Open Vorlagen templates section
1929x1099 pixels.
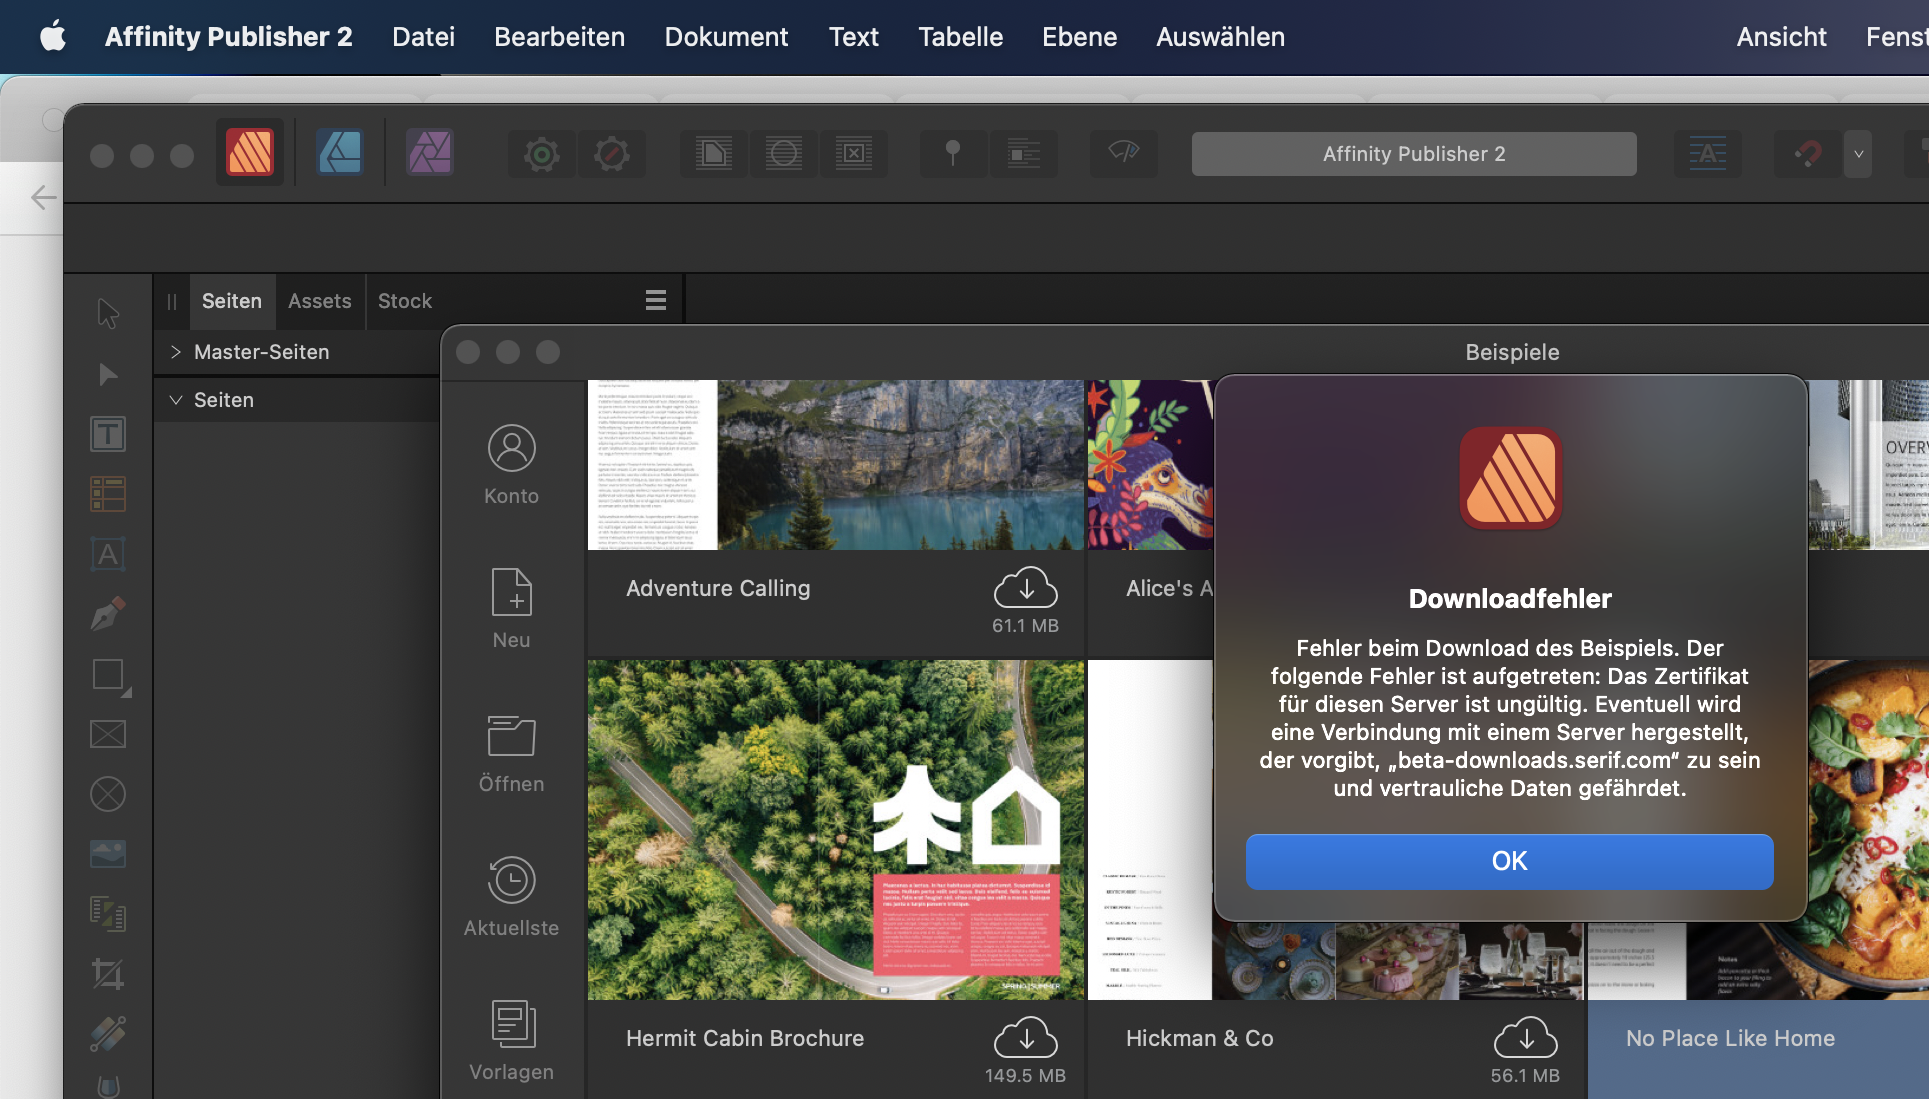(x=511, y=1041)
